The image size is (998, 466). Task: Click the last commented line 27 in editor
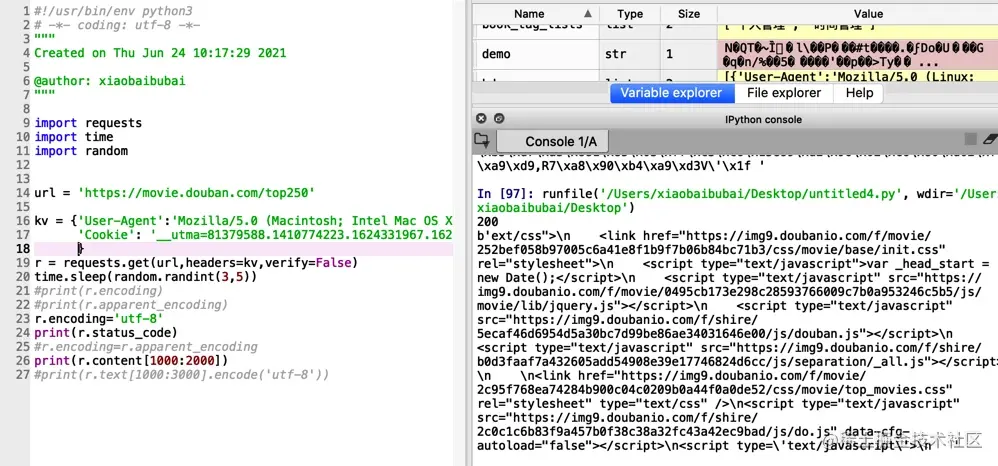coord(181,375)
